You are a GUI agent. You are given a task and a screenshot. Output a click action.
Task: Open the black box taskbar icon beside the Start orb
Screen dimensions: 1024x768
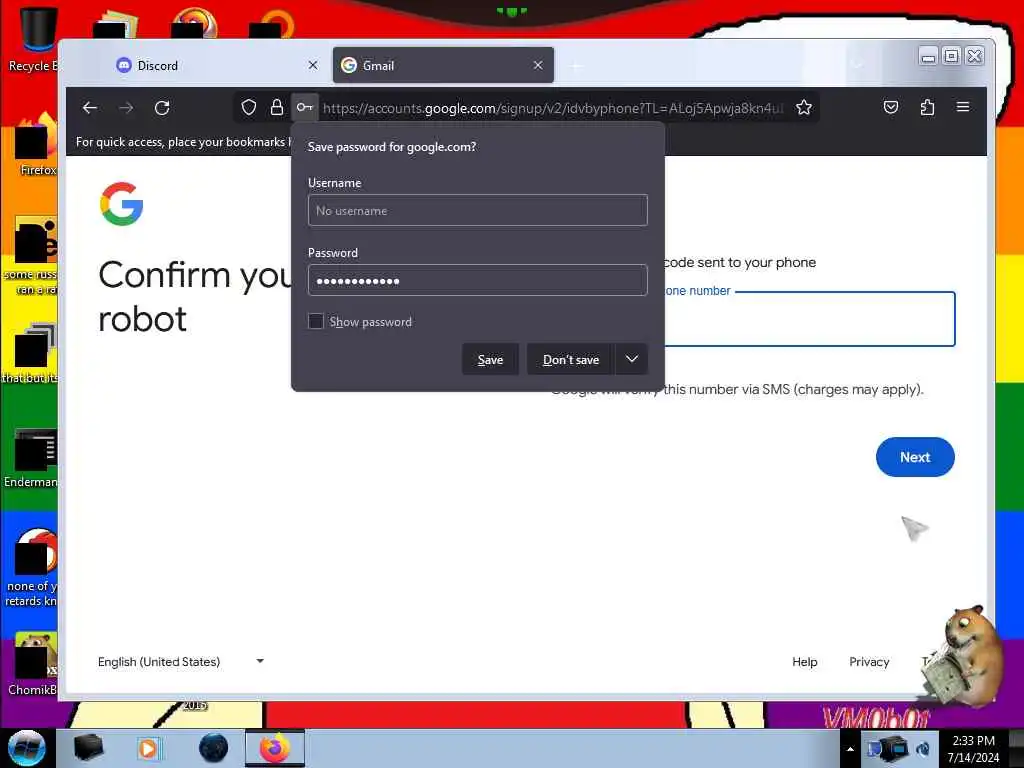[88, 748]
